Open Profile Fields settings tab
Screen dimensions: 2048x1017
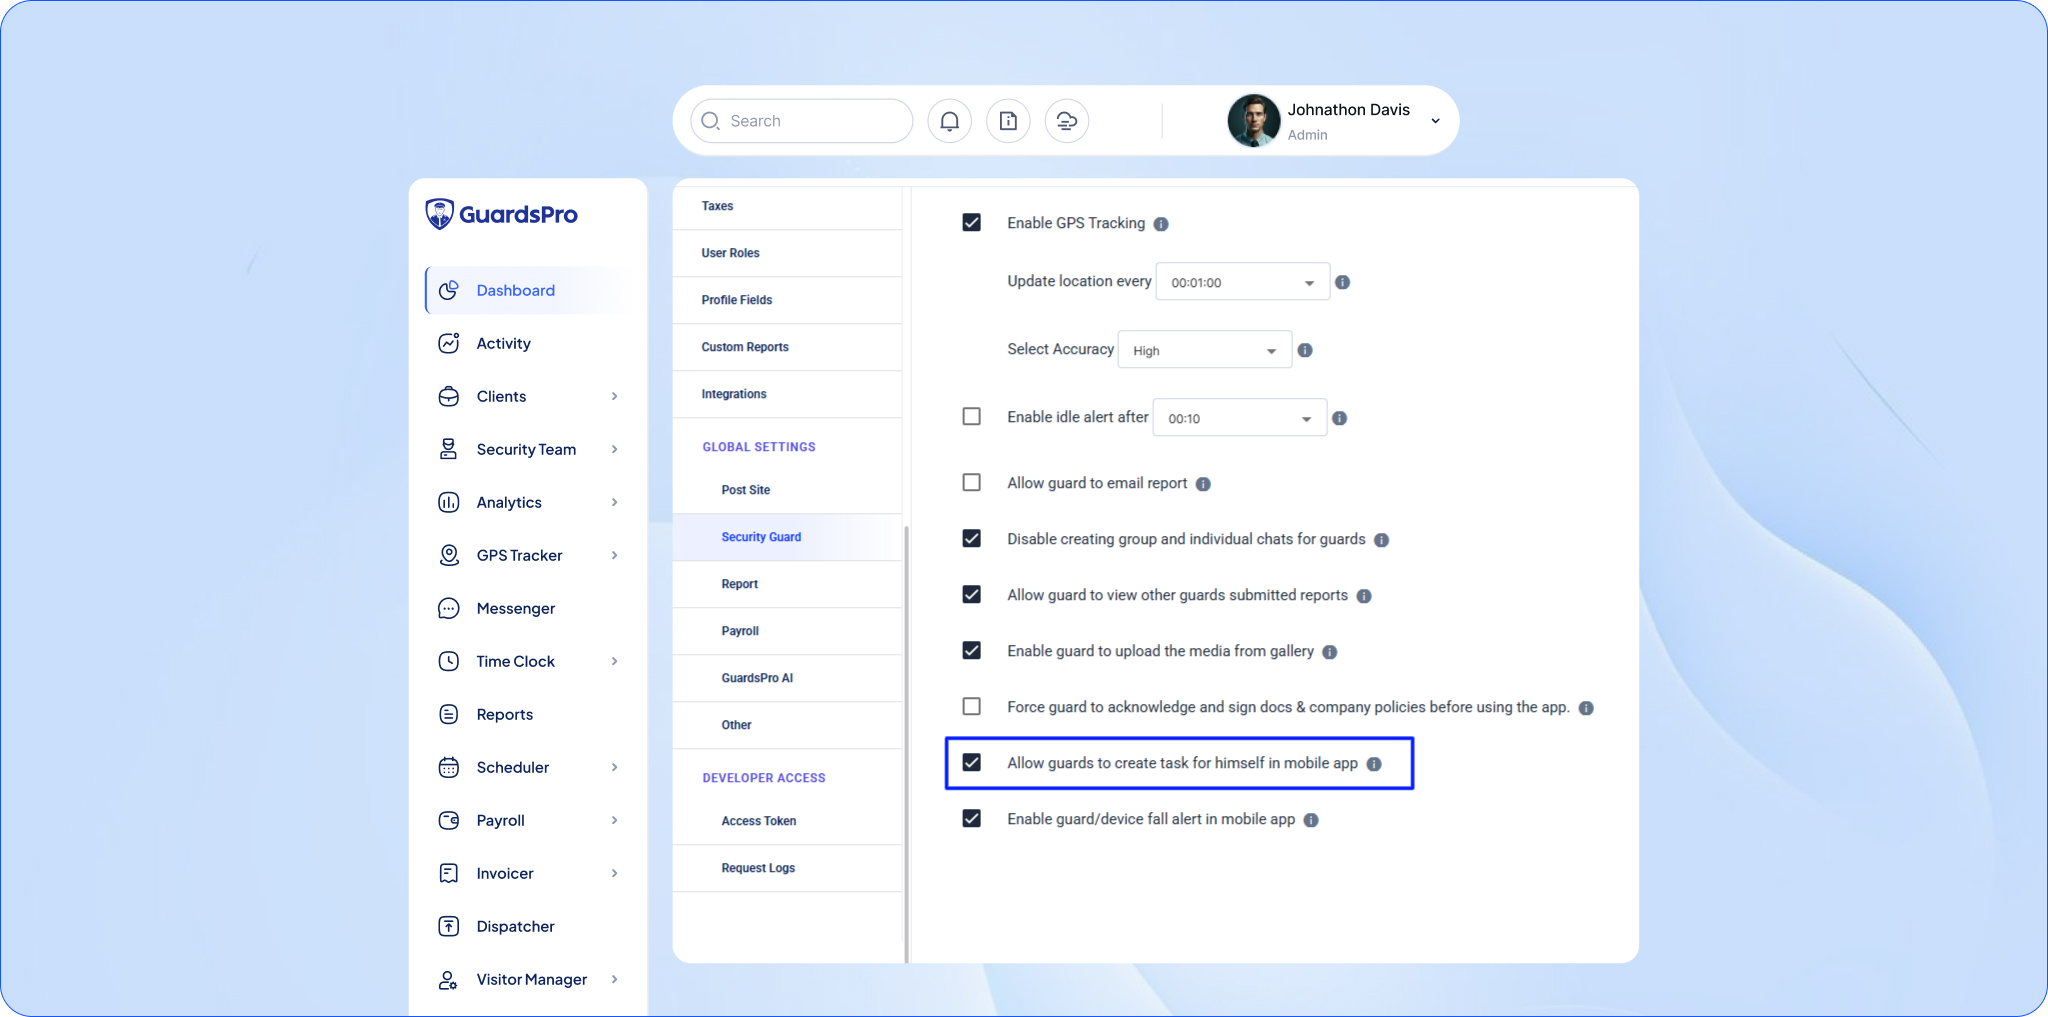788,300
